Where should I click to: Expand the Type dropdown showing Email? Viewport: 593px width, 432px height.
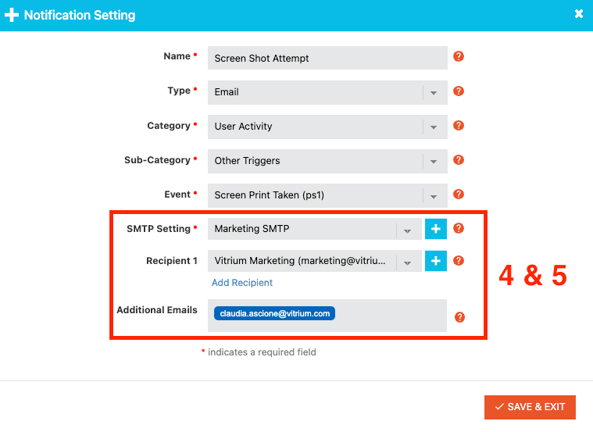point(328,92)
